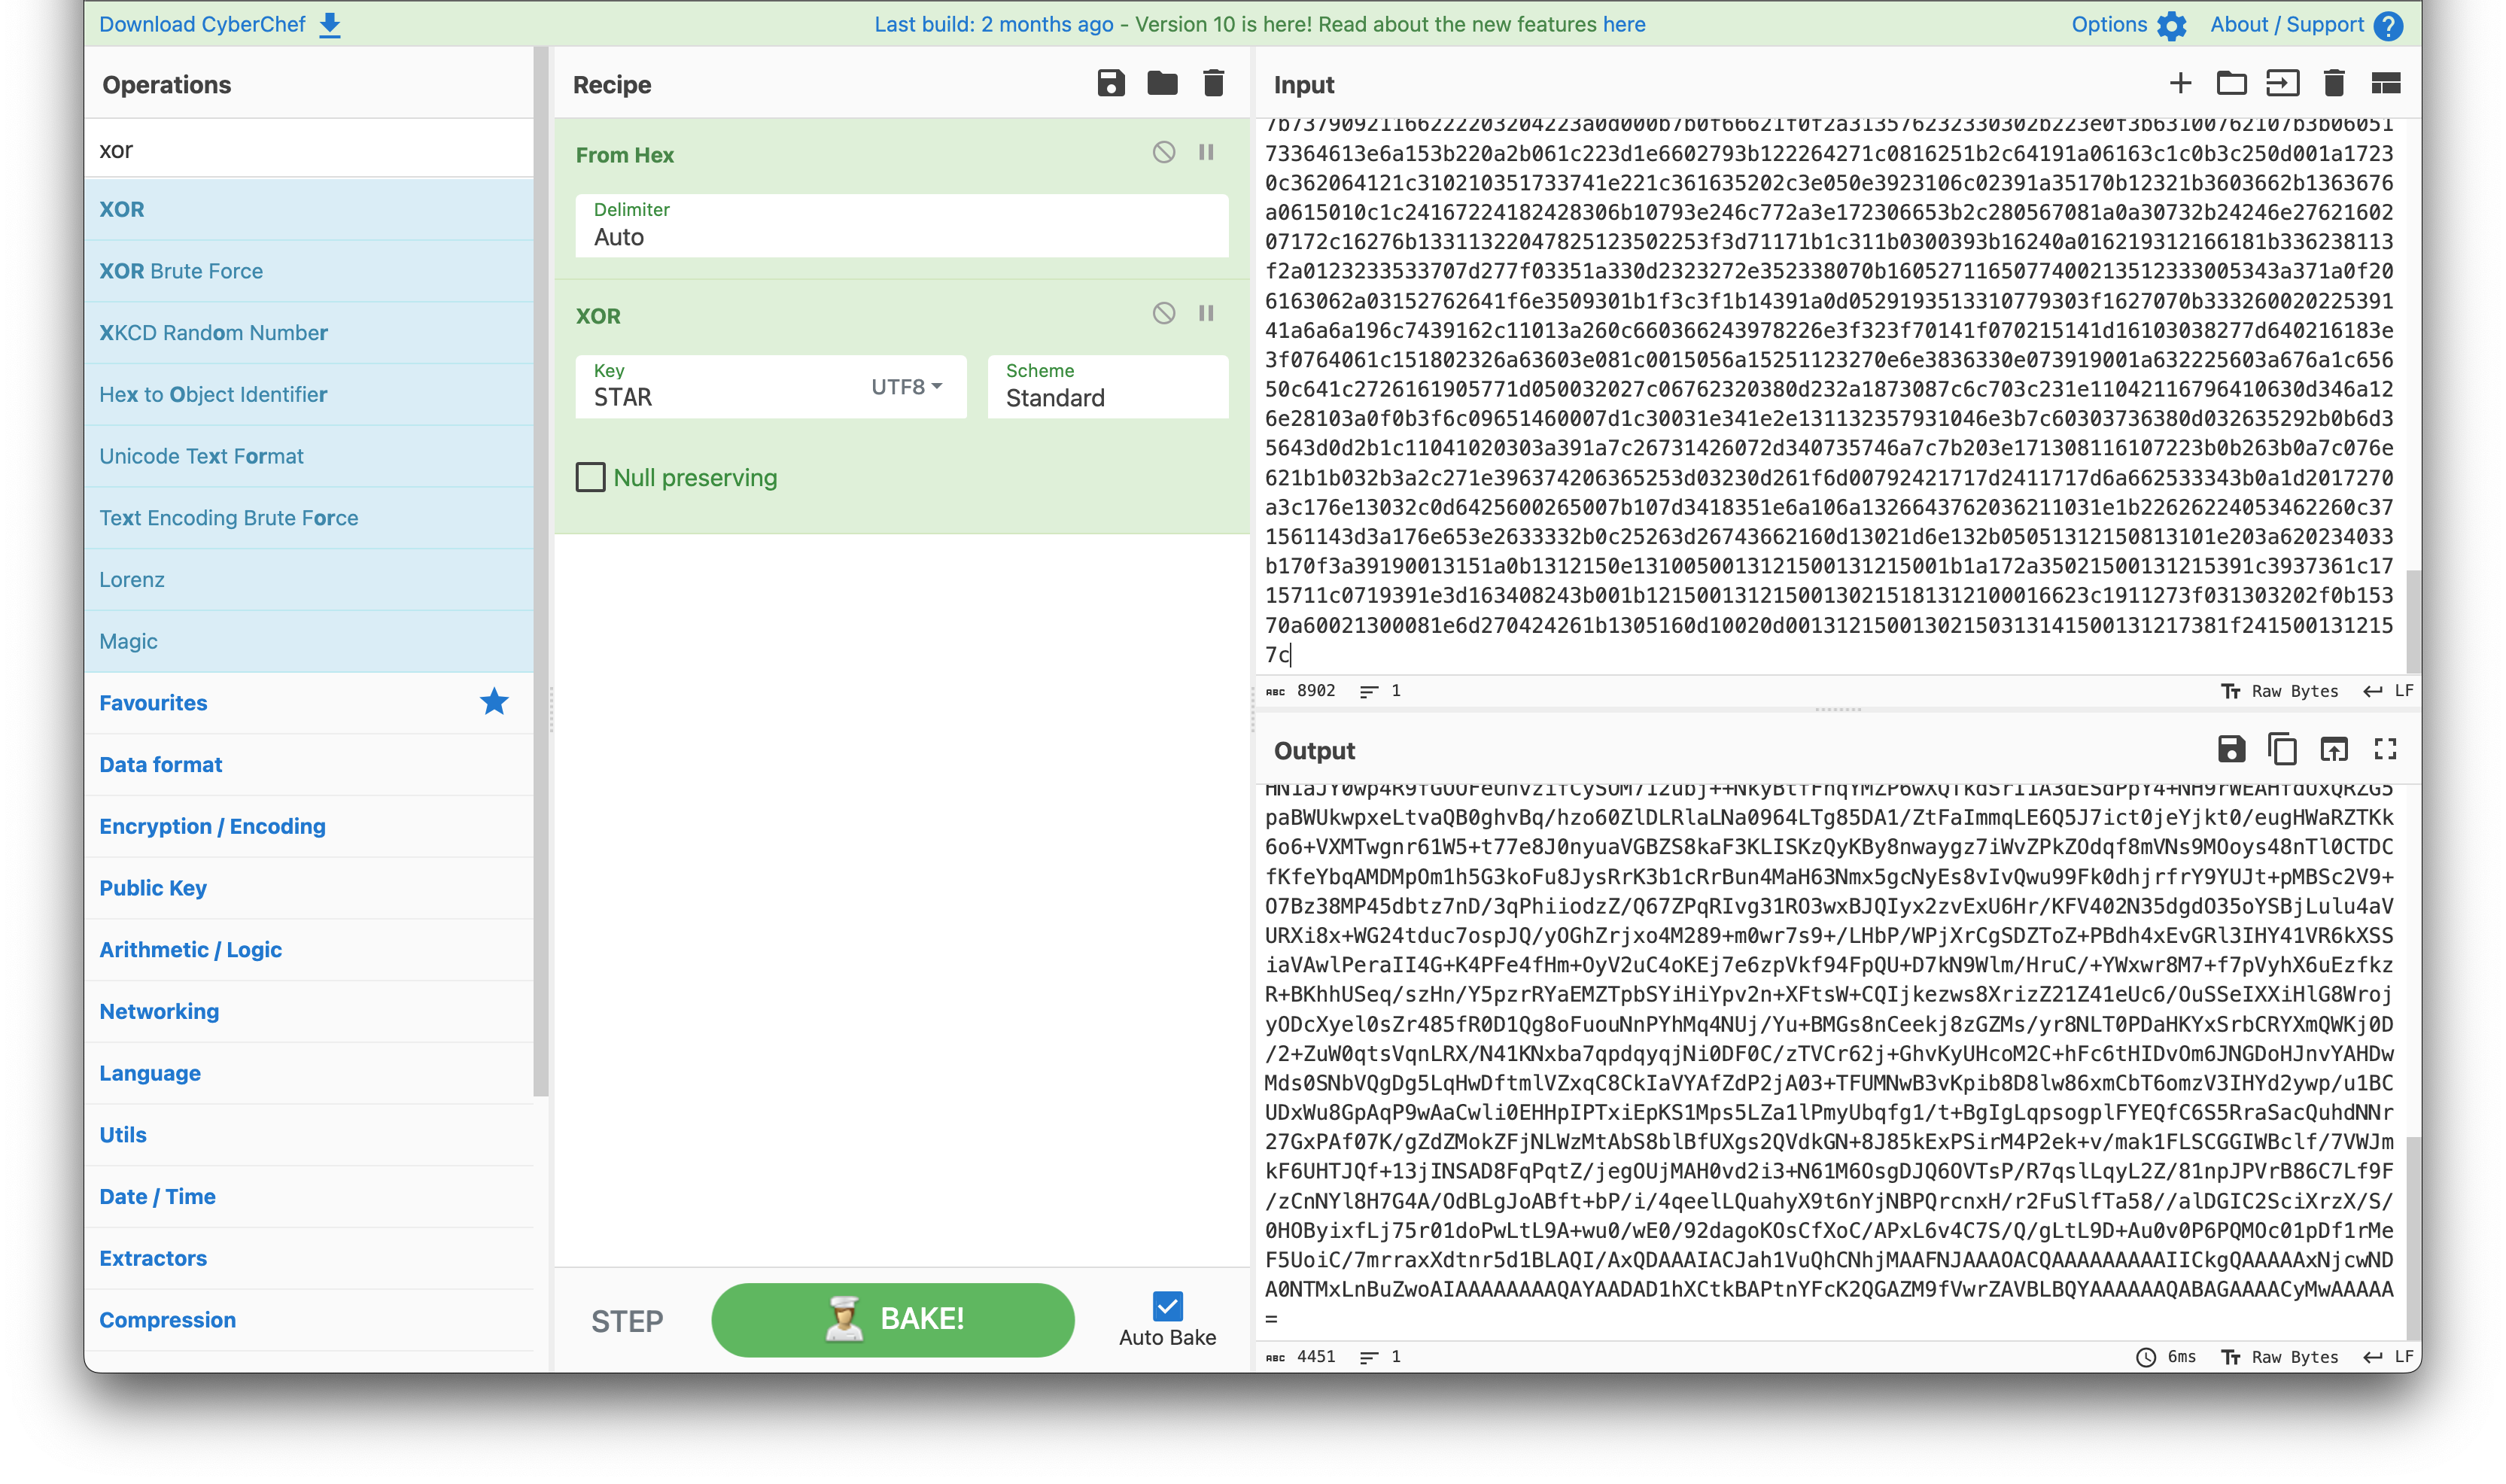Replace the input with the output

(x=2333, y=749)
